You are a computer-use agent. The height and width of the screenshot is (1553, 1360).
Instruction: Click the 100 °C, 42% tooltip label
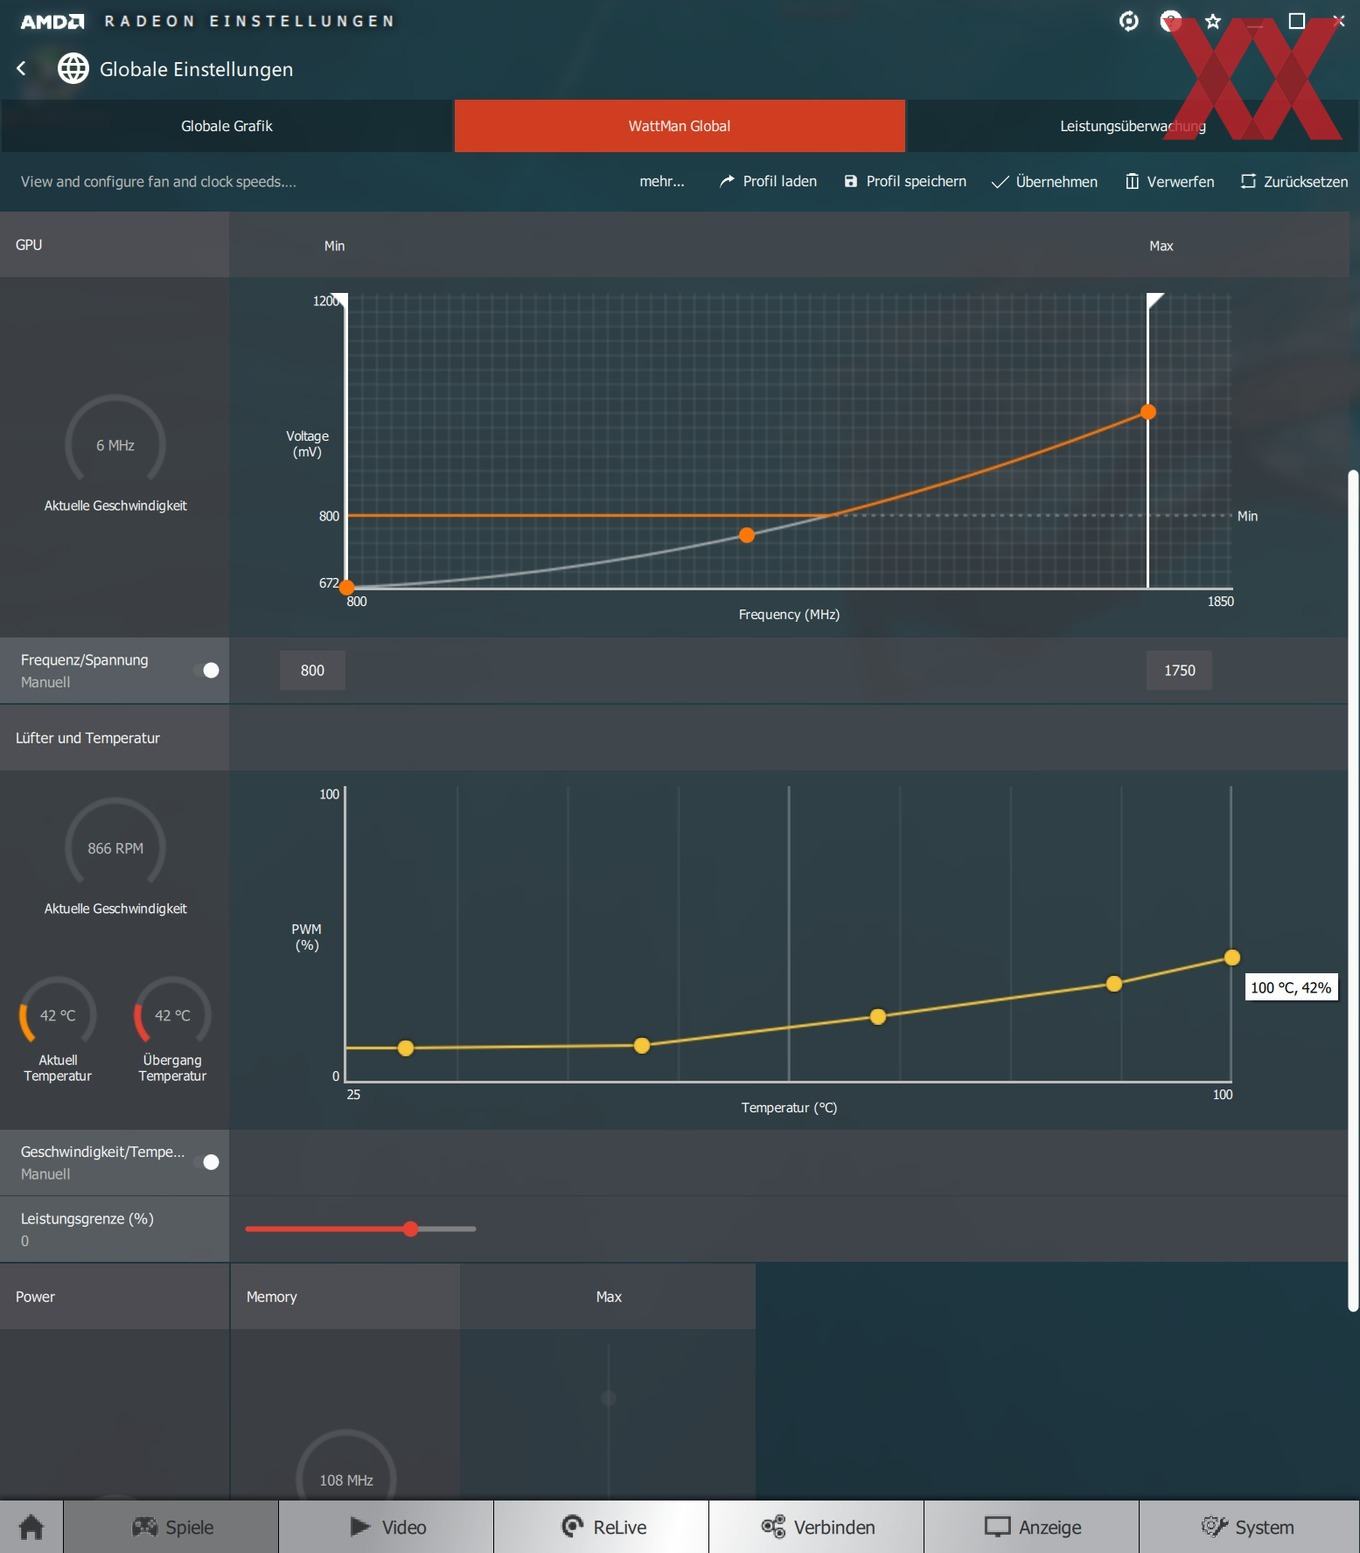coord(1291,987)
